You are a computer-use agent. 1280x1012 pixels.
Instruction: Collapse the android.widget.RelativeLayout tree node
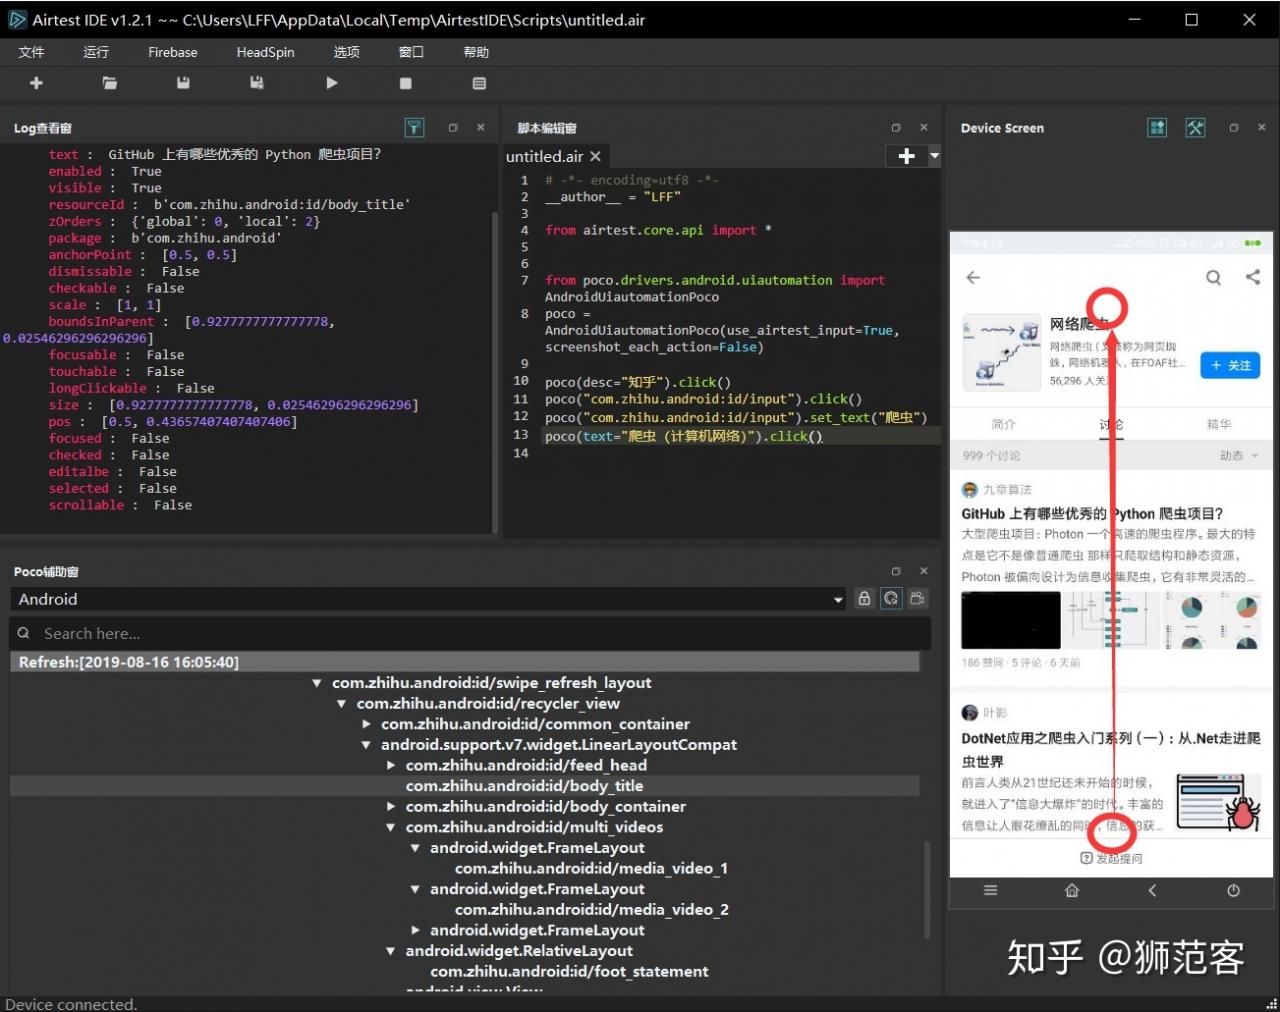(391, 951)
